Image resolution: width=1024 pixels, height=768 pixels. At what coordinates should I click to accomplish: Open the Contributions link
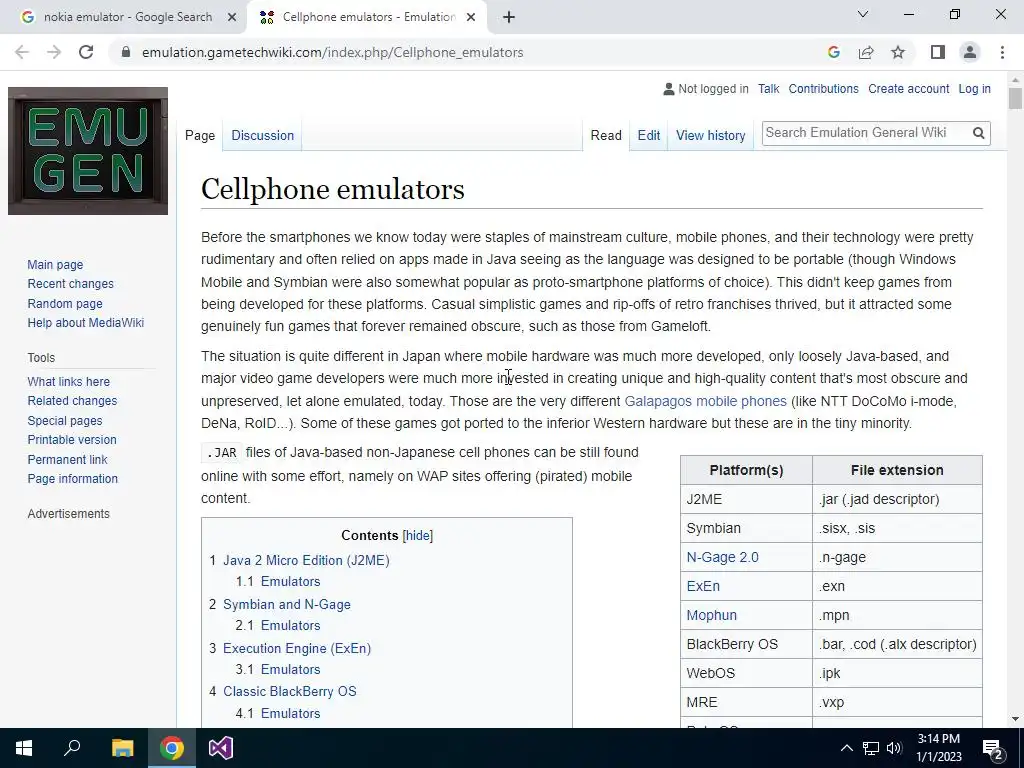(x=824, y=89)
